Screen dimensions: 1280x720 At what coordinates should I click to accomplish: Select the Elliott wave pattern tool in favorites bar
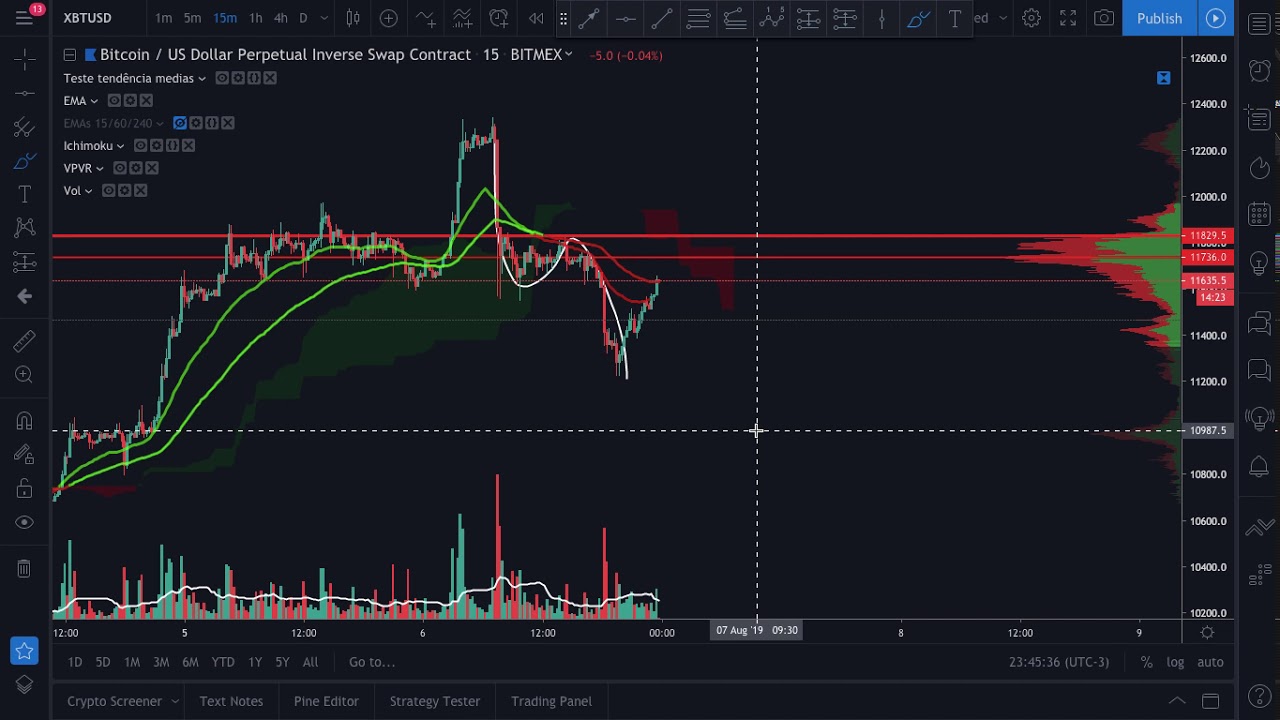[x=772, y=18]
